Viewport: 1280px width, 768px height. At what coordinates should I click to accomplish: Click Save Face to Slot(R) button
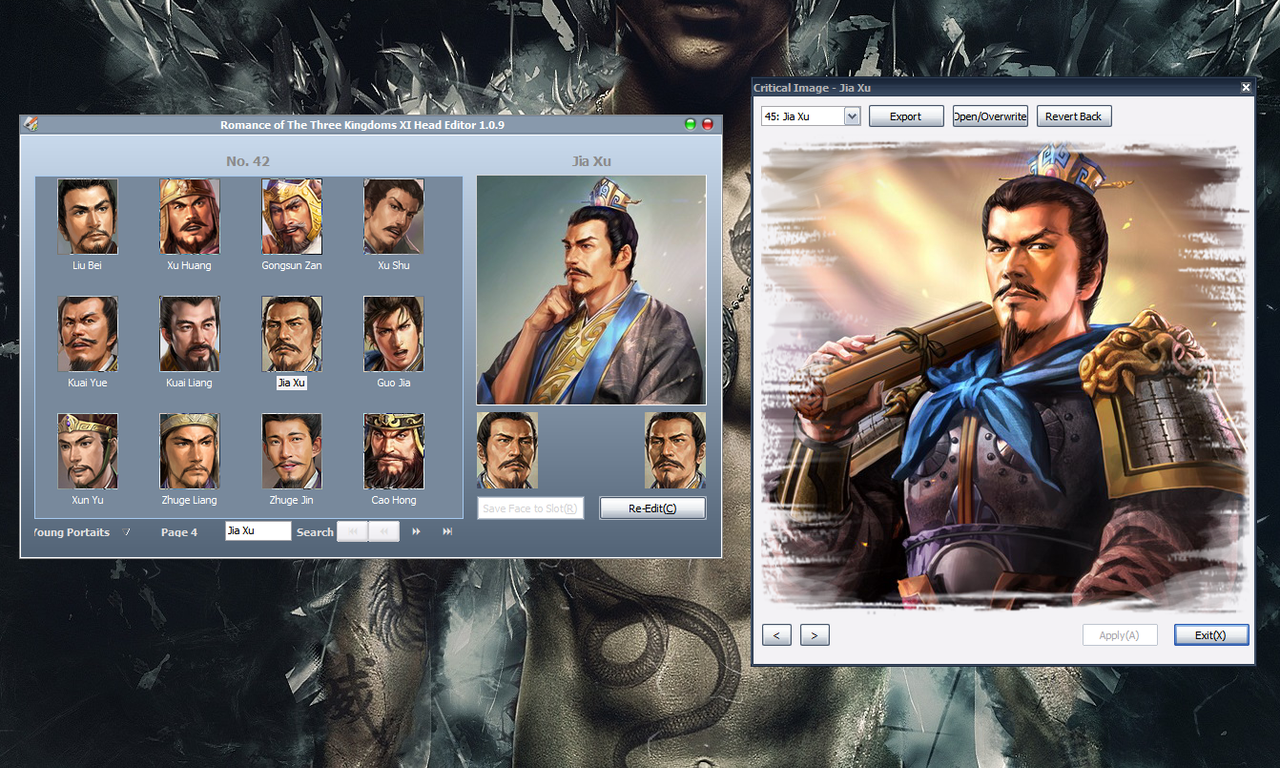click(x=530, y=508)
